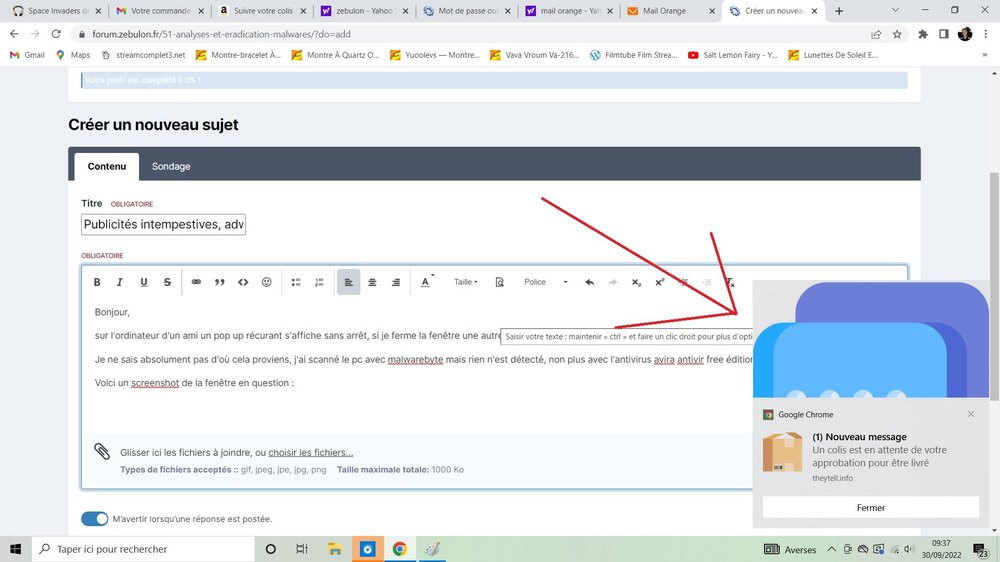Viewport: 1000px width, 562px height.
Task: Open the text color picker
Action: point(426,282)
